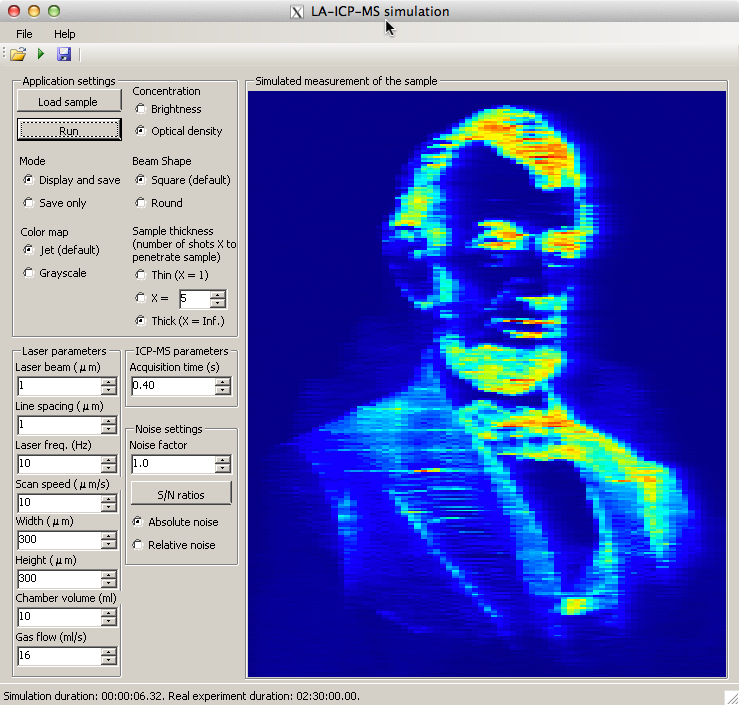The width and height of the screenshot is (739, 705).
Task: Click the simulation duration status bar text
Action: 181,696
